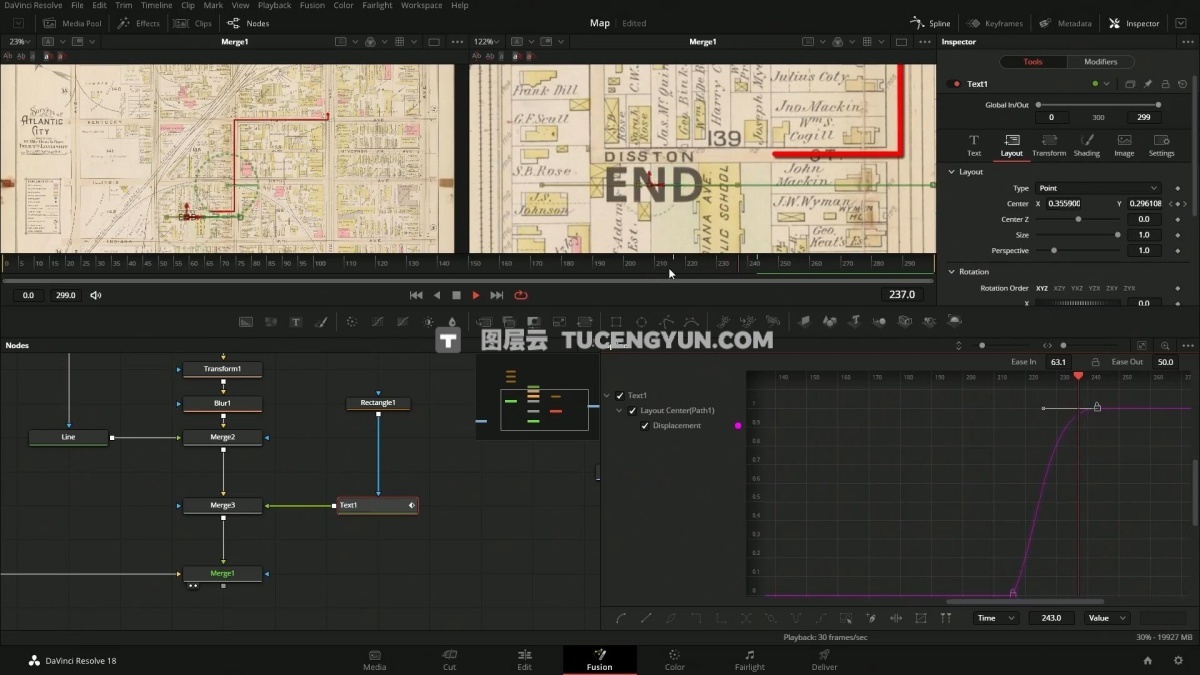Add an Ellipse mask from the toolbar

641,322
